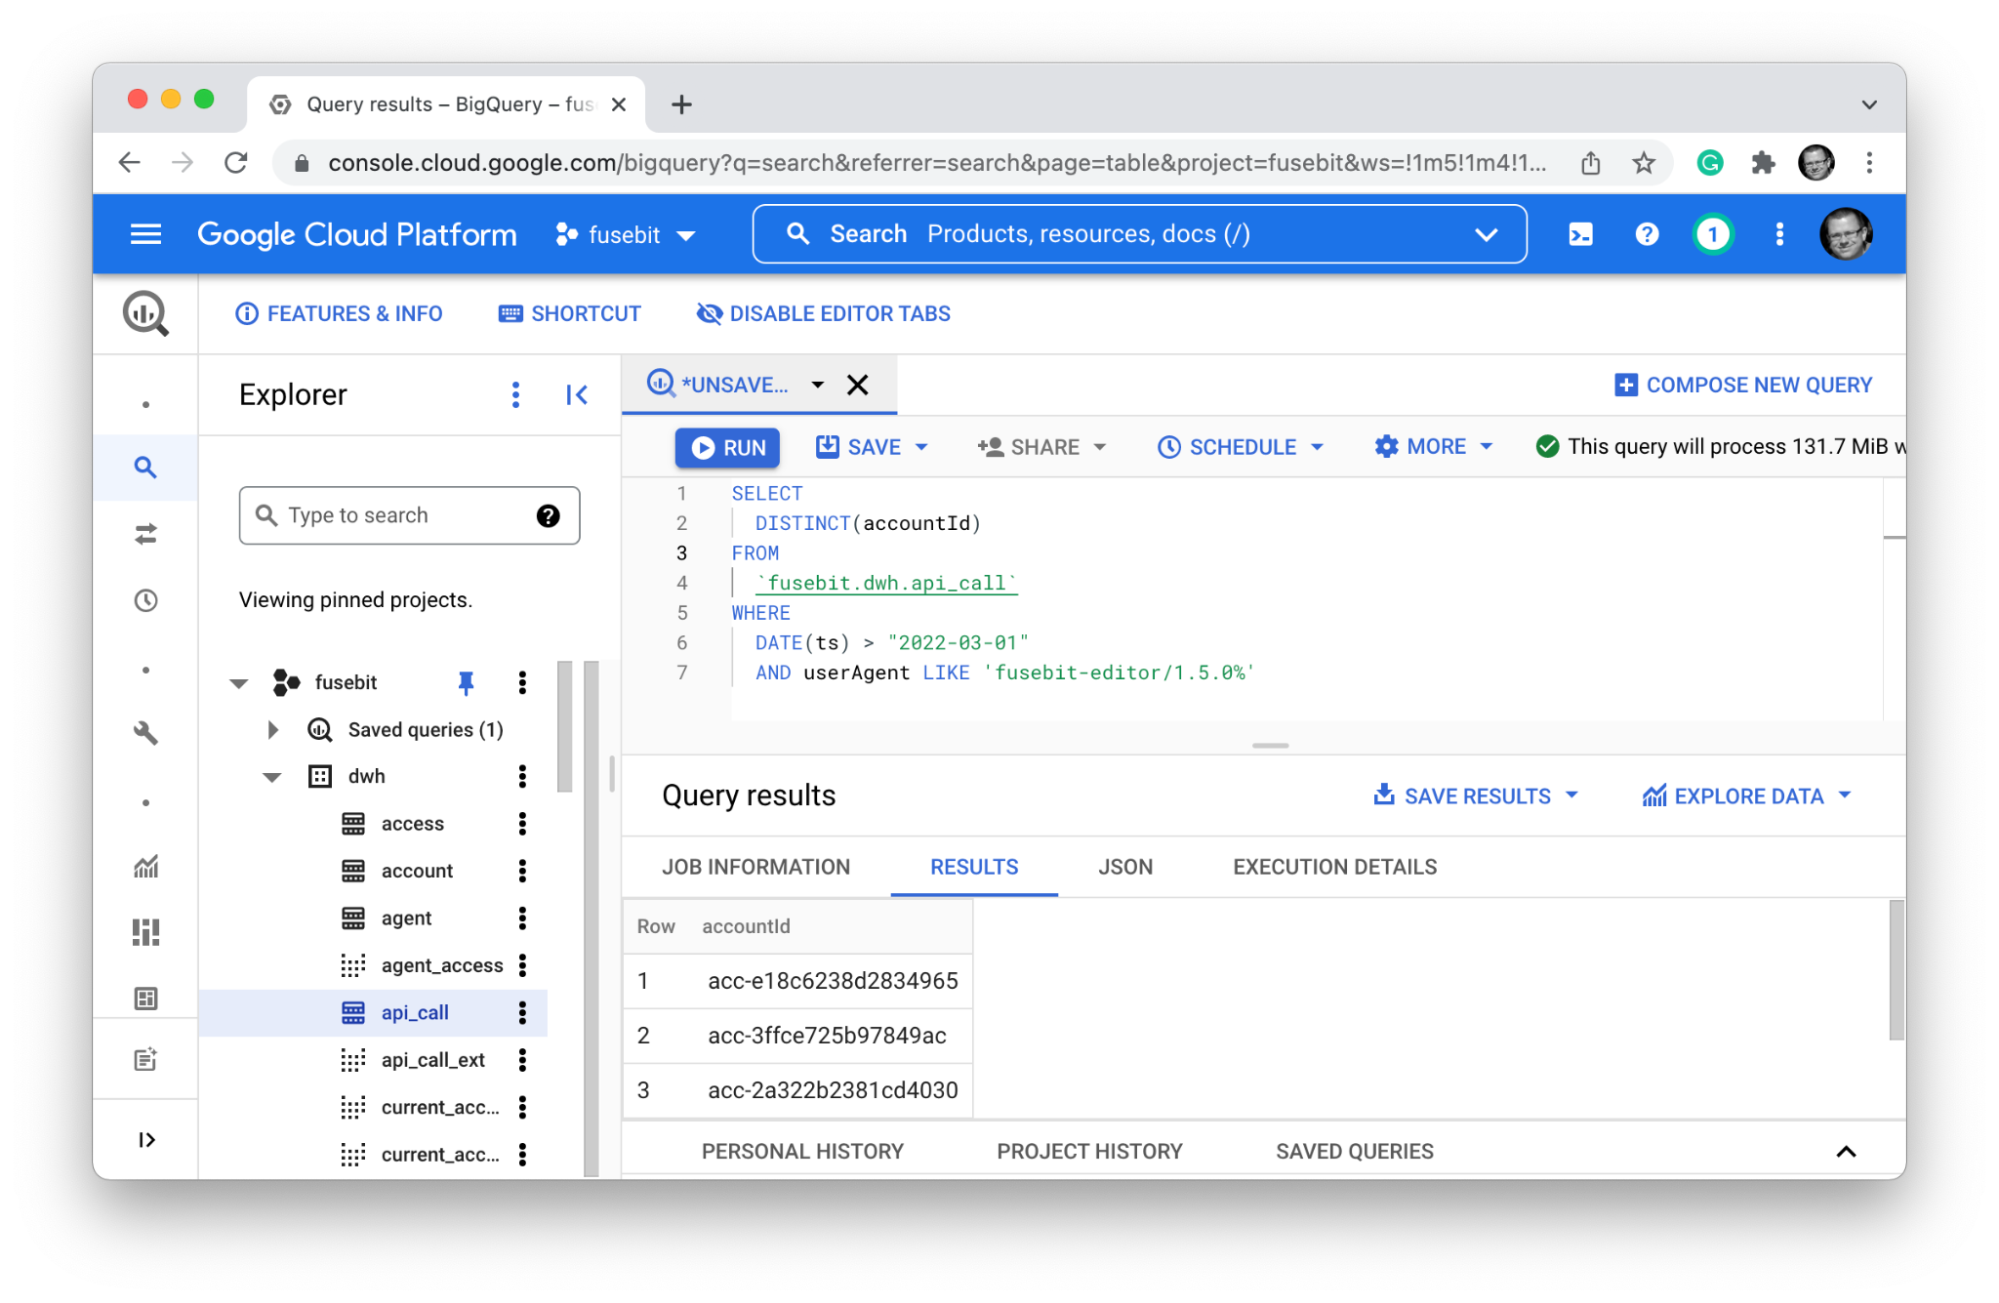Open SAVED QUERIES tab

click(x=1355, y=1151)
